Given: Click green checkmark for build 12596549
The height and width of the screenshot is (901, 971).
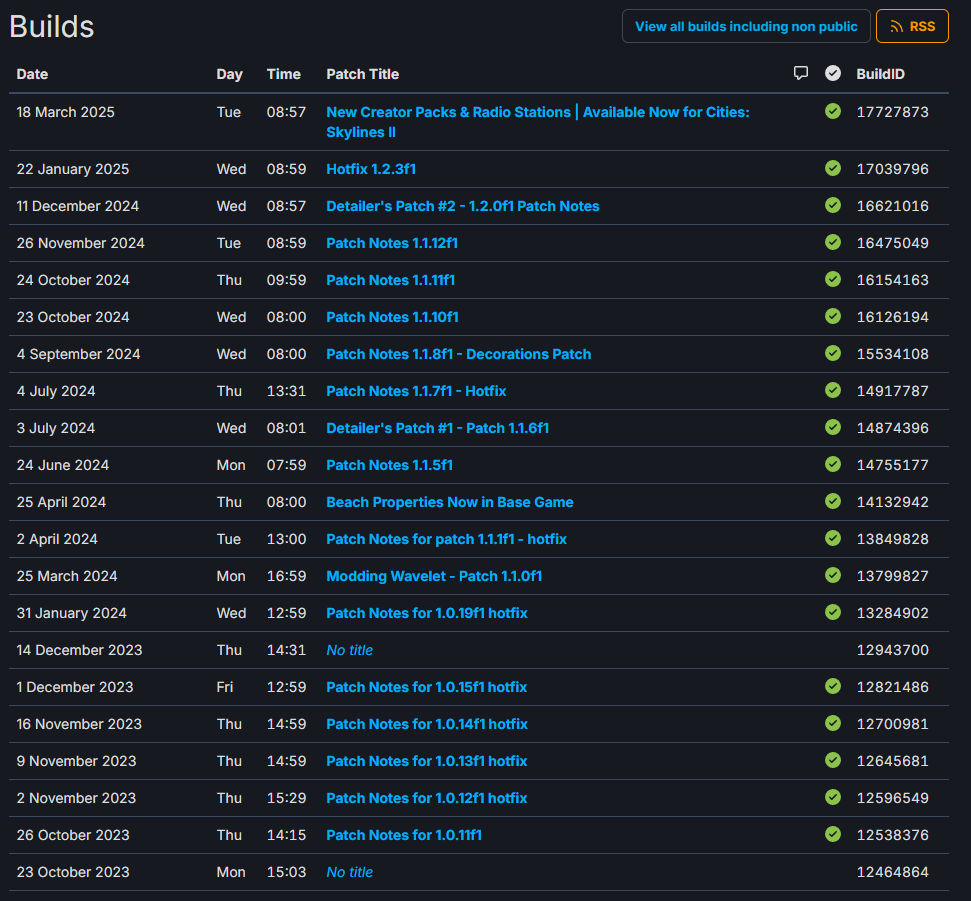Looking at the screenshot, I should point(833,798).
